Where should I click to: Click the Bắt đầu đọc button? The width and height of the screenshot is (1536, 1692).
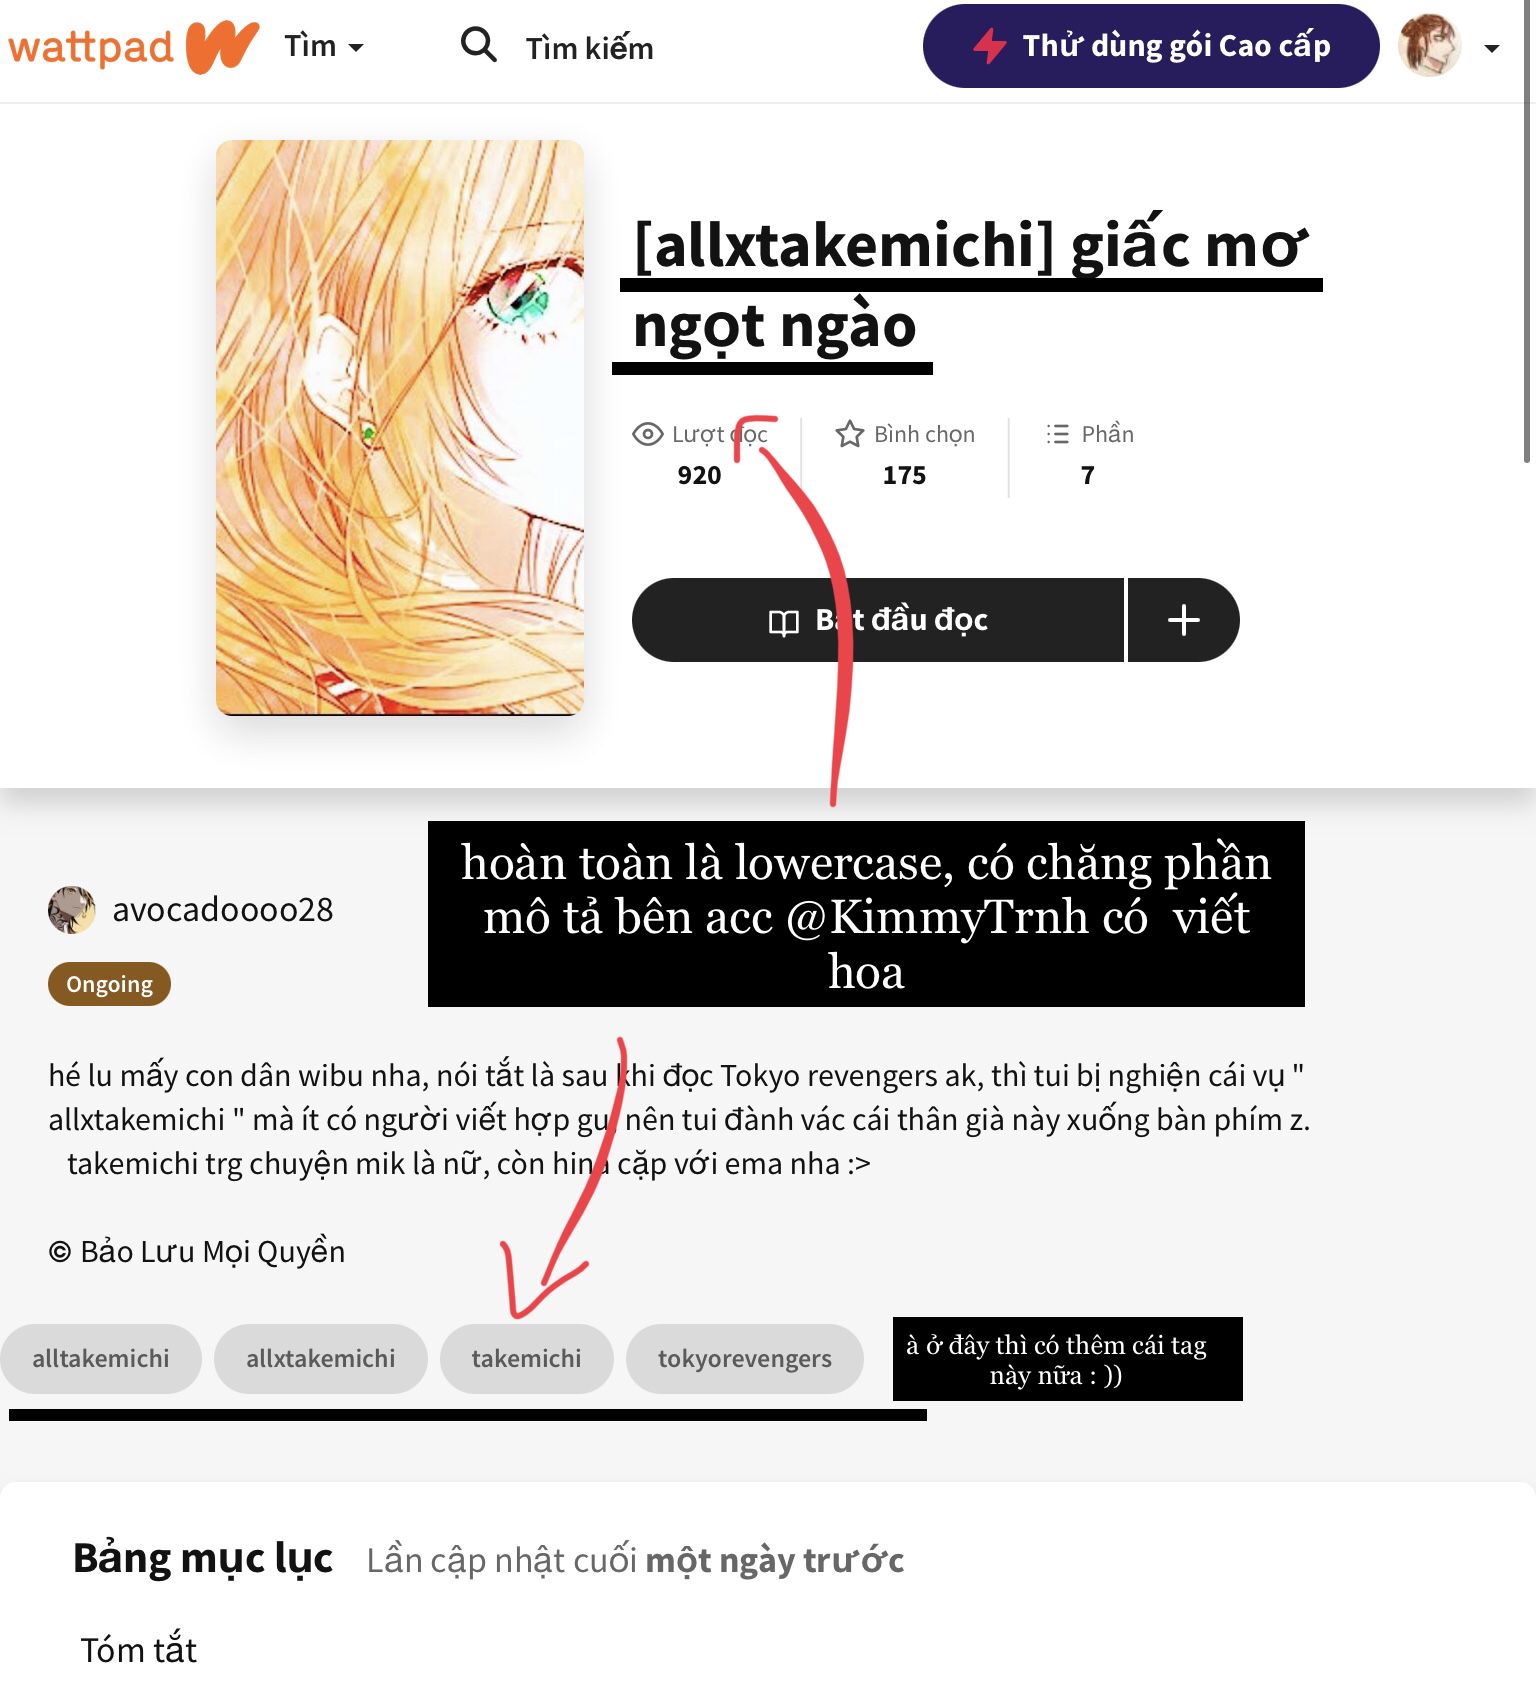878,620
